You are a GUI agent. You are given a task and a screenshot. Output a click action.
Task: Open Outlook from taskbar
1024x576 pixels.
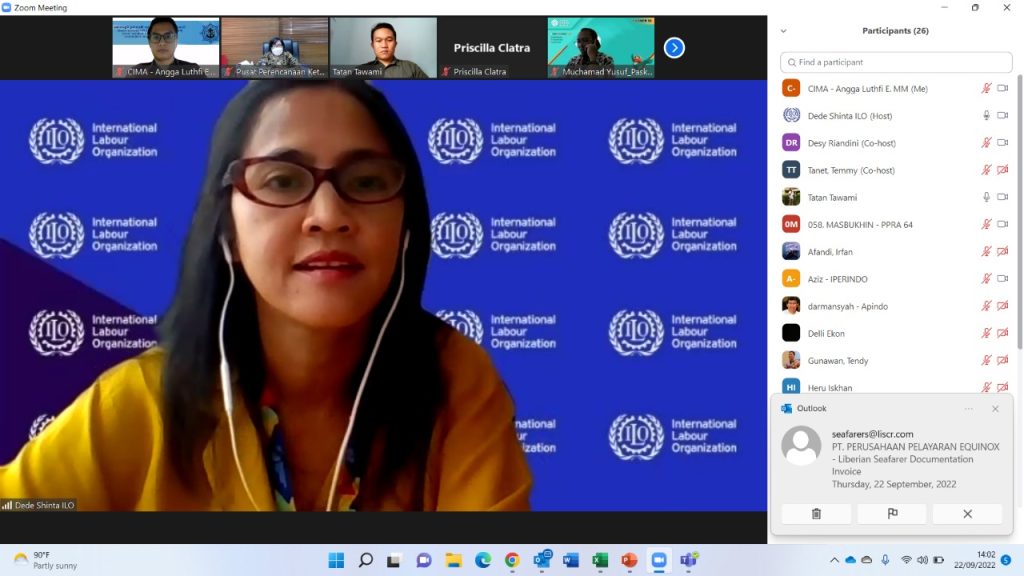(x=542, y=560)
